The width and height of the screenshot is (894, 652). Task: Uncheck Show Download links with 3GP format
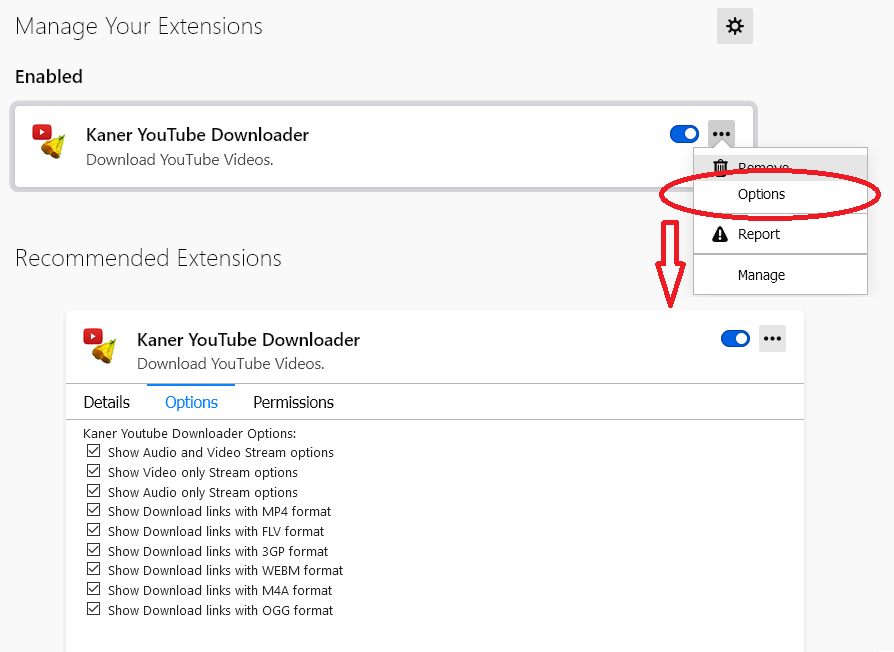(x=94, y=550)
